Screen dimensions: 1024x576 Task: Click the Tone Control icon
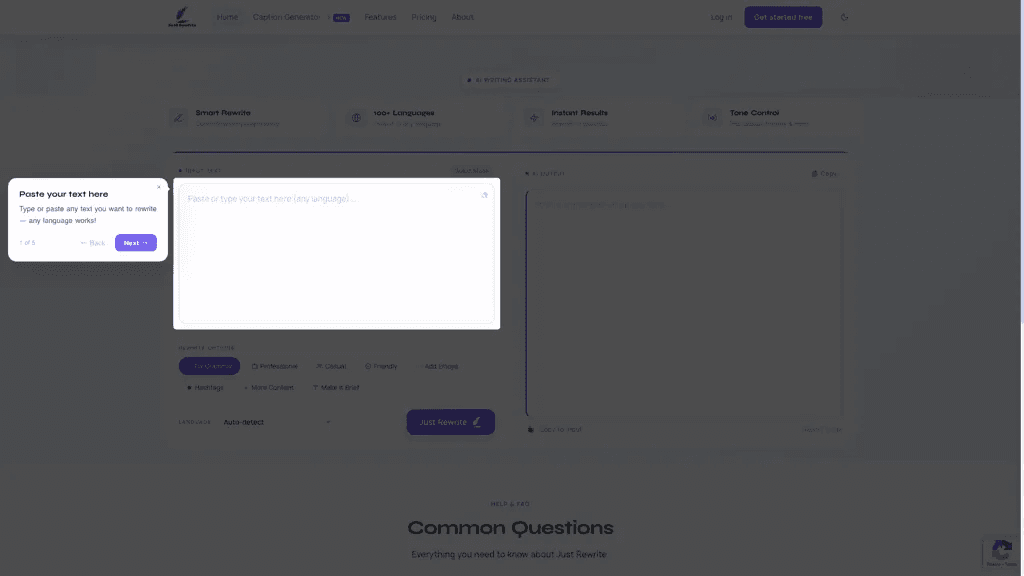[712, 118]
